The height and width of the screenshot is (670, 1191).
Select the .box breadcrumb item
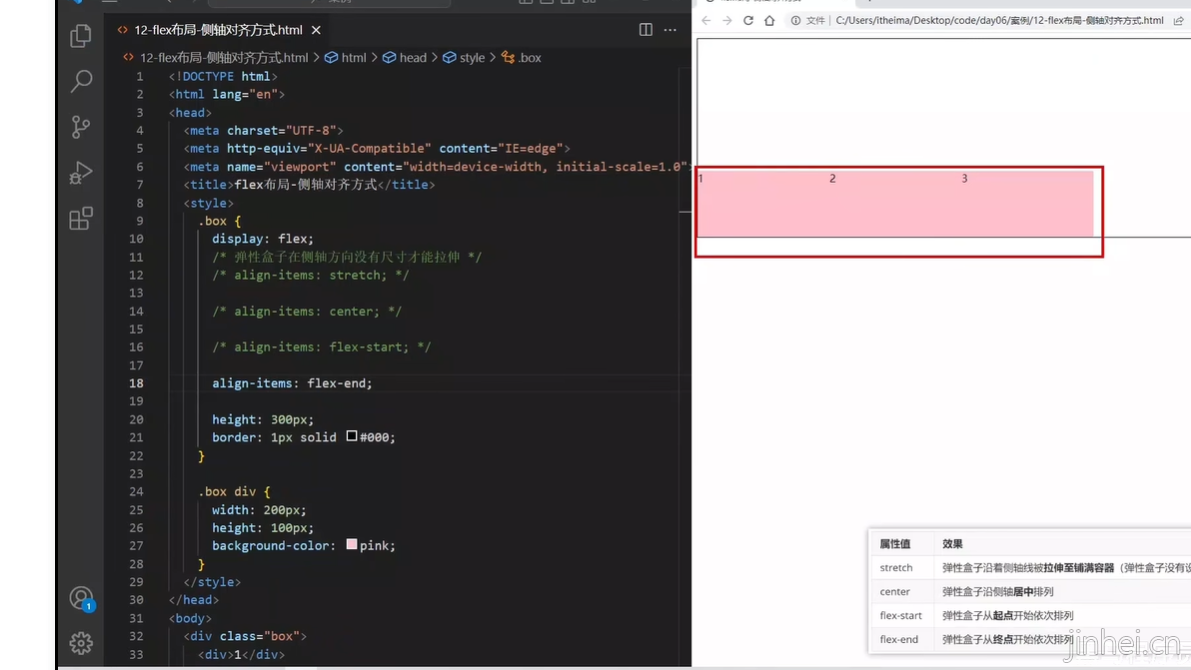(x=522, y=57)
